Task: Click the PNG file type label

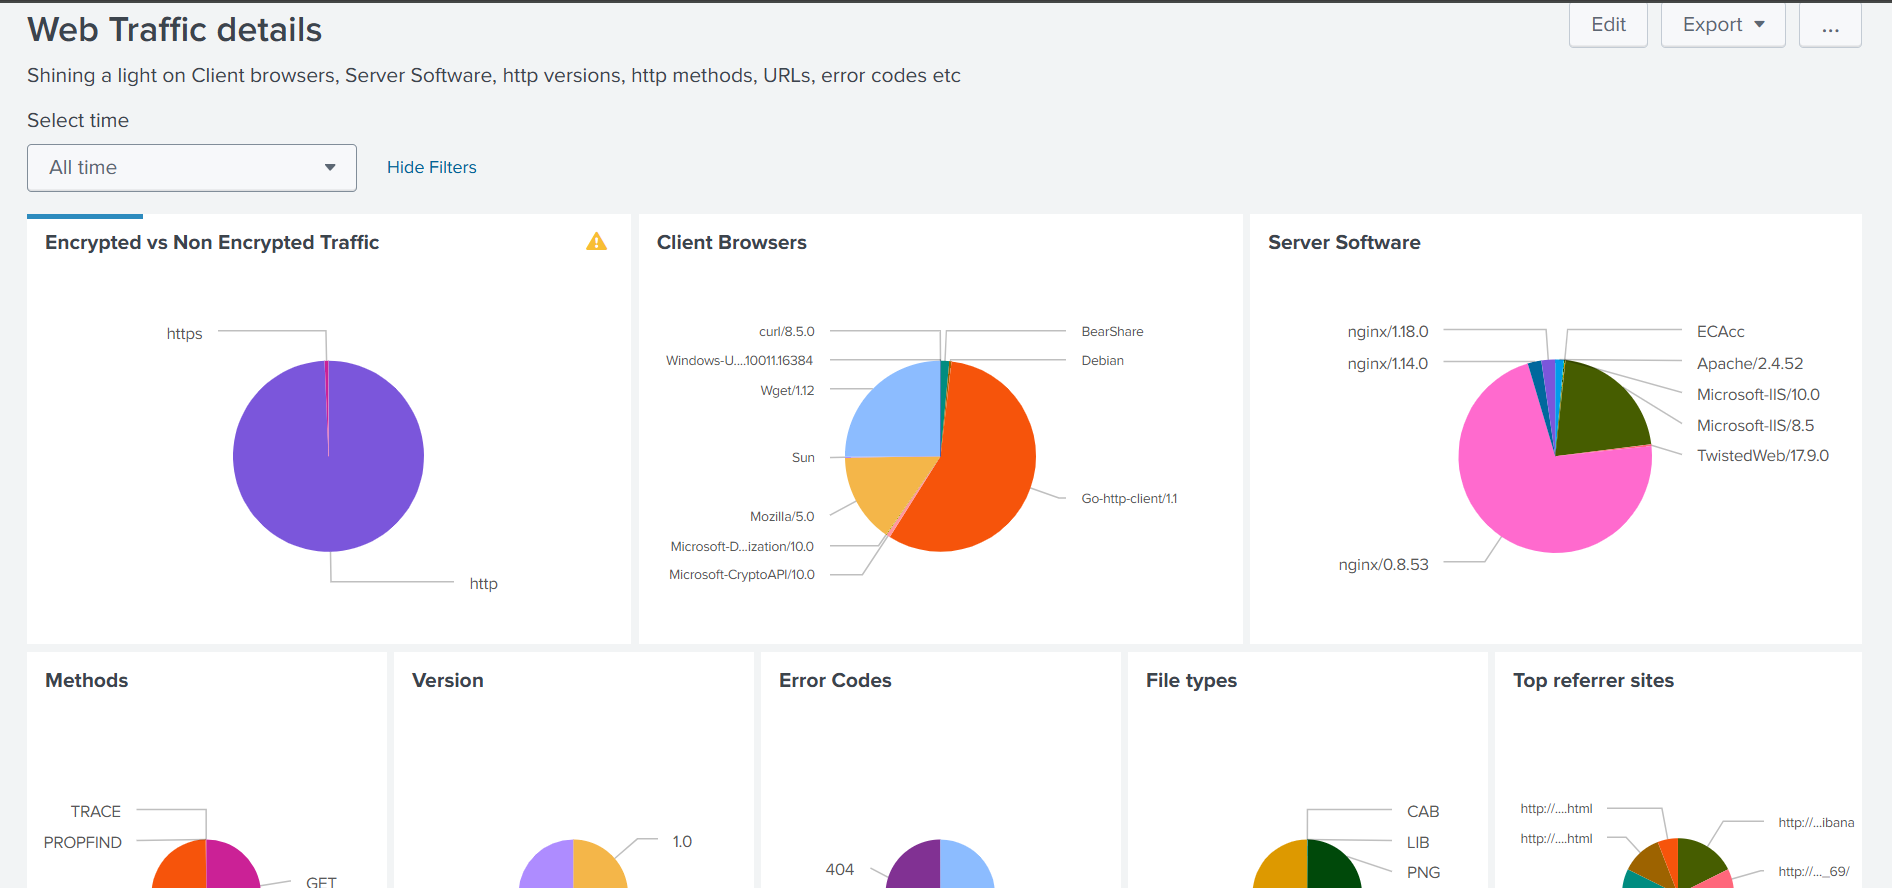Action: point(1423,873)
